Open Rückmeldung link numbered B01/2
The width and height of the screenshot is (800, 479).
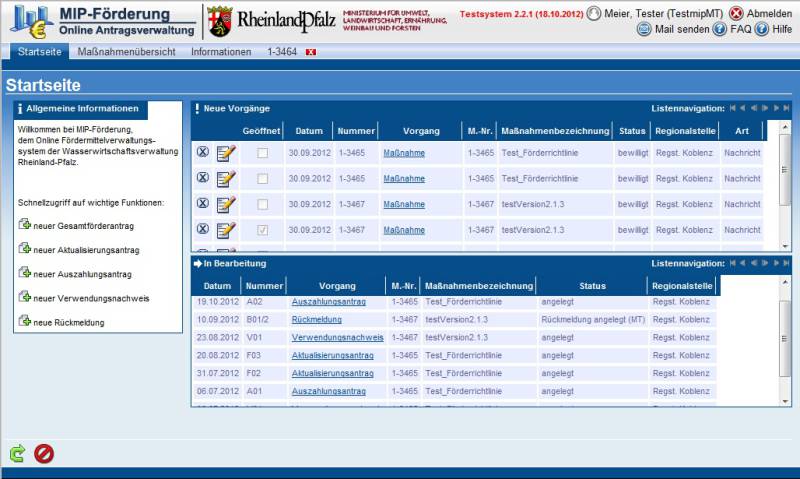(316, 319)
